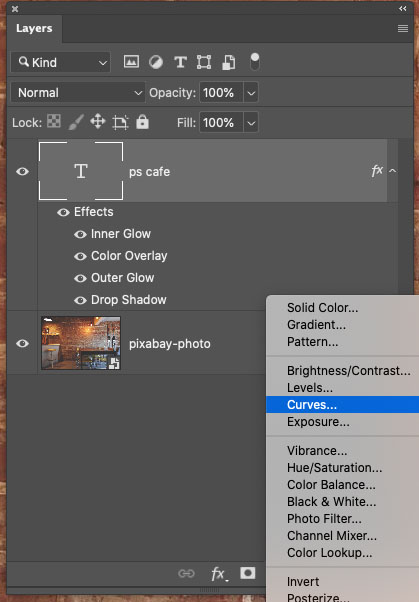Toggle the layer filtering switch
The width and height of the screenshot is (419, 602).
coord(255,62)
